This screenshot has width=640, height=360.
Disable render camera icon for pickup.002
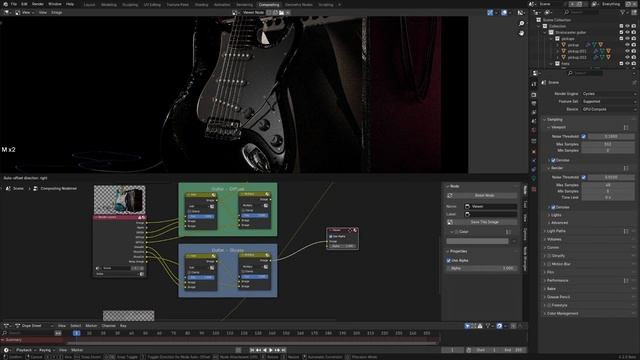[633, 58]
